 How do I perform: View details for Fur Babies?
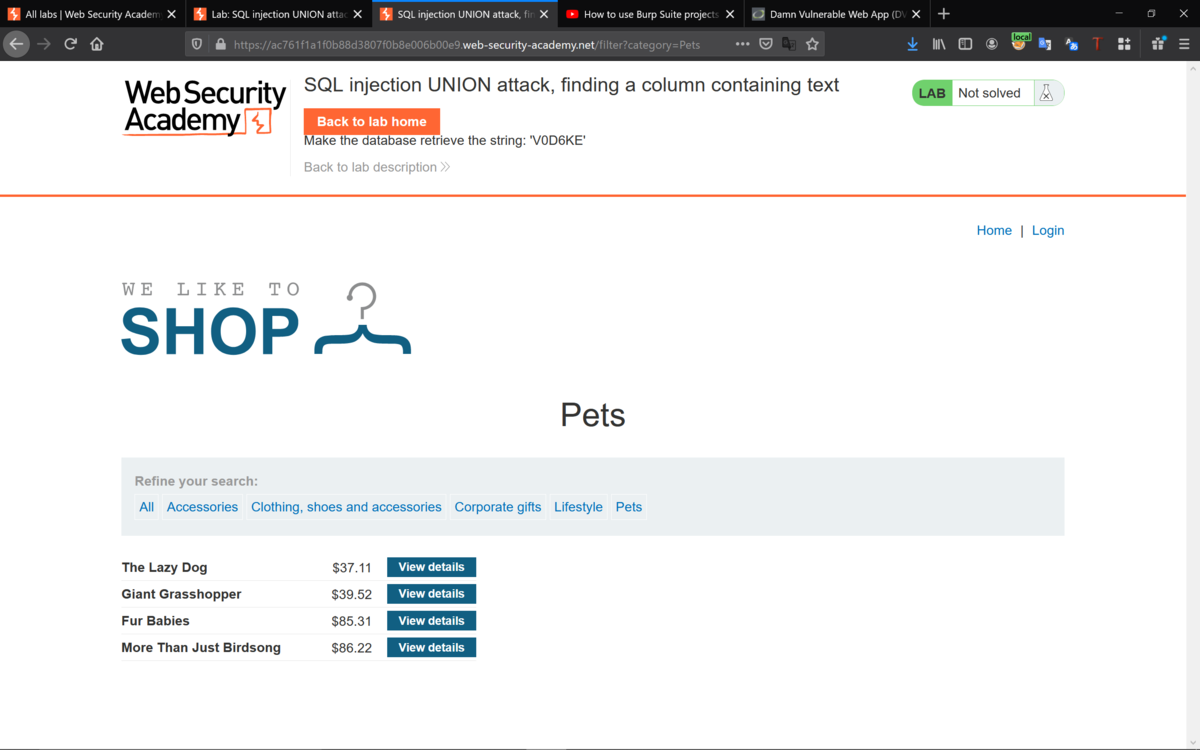(x=431, y=621)
